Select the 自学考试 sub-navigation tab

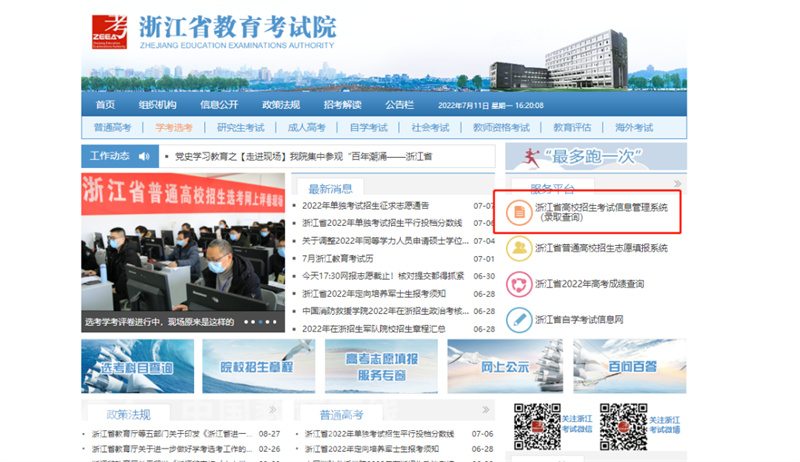368,127
